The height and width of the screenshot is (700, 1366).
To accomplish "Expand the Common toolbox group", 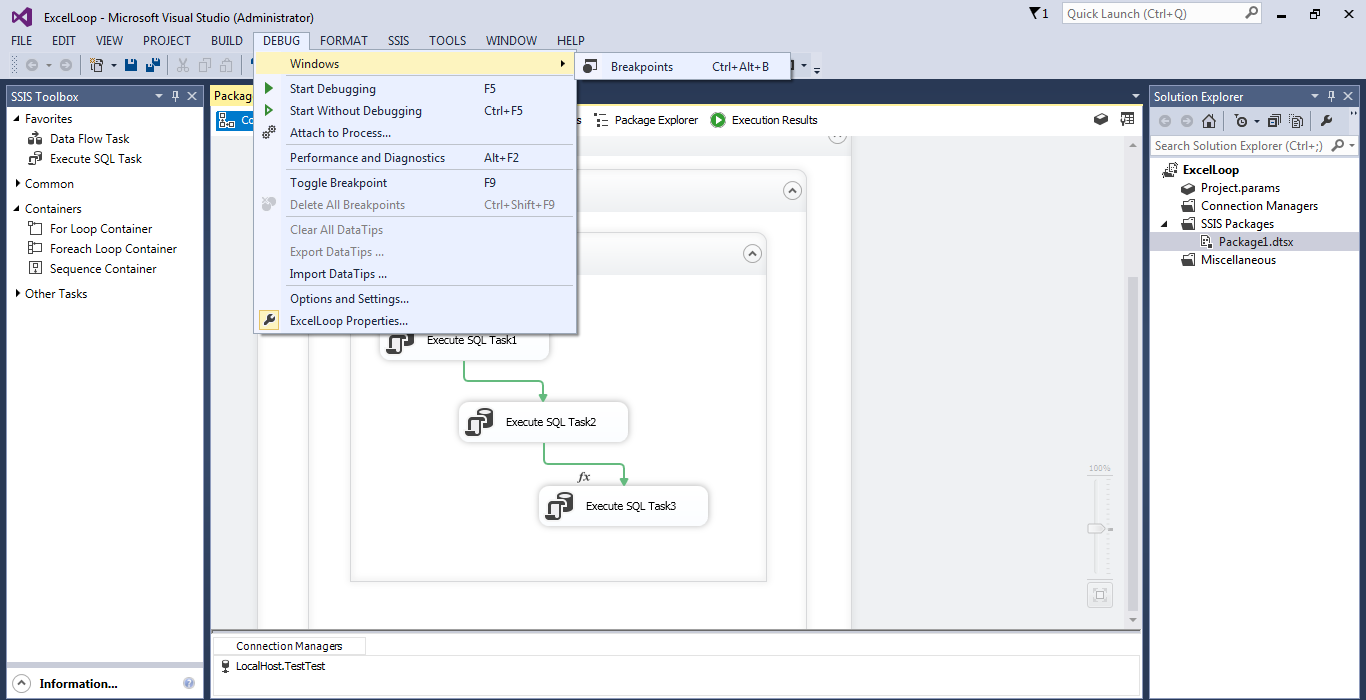I will 18,184.
